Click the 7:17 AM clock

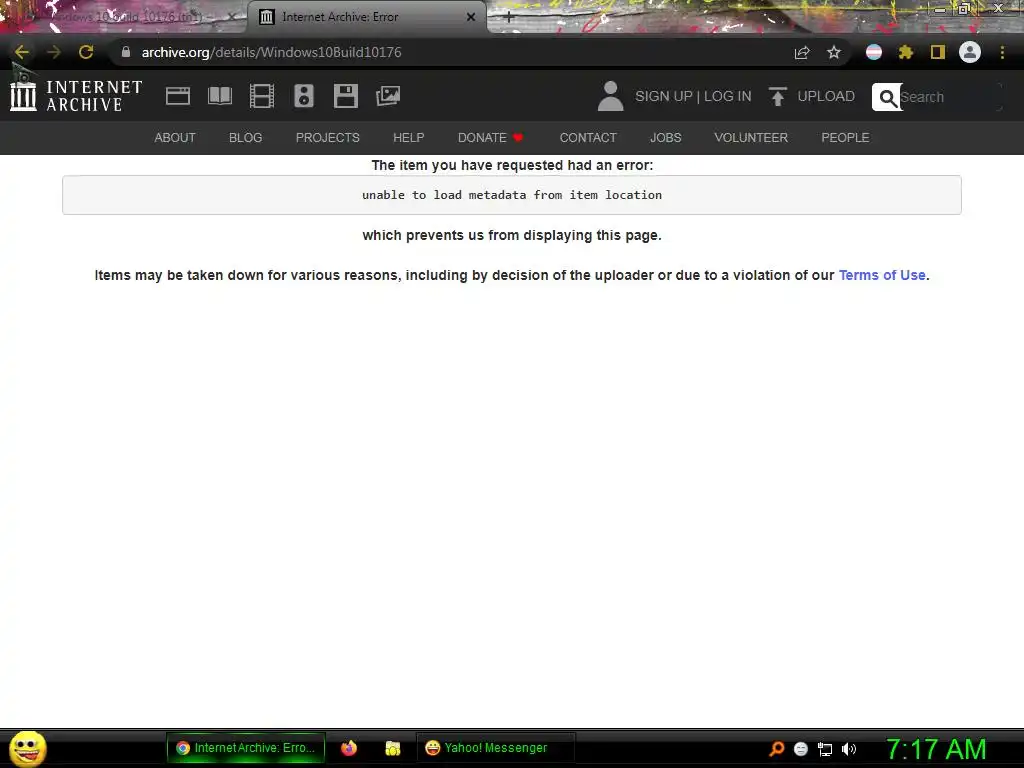click(x=936, y=749)
